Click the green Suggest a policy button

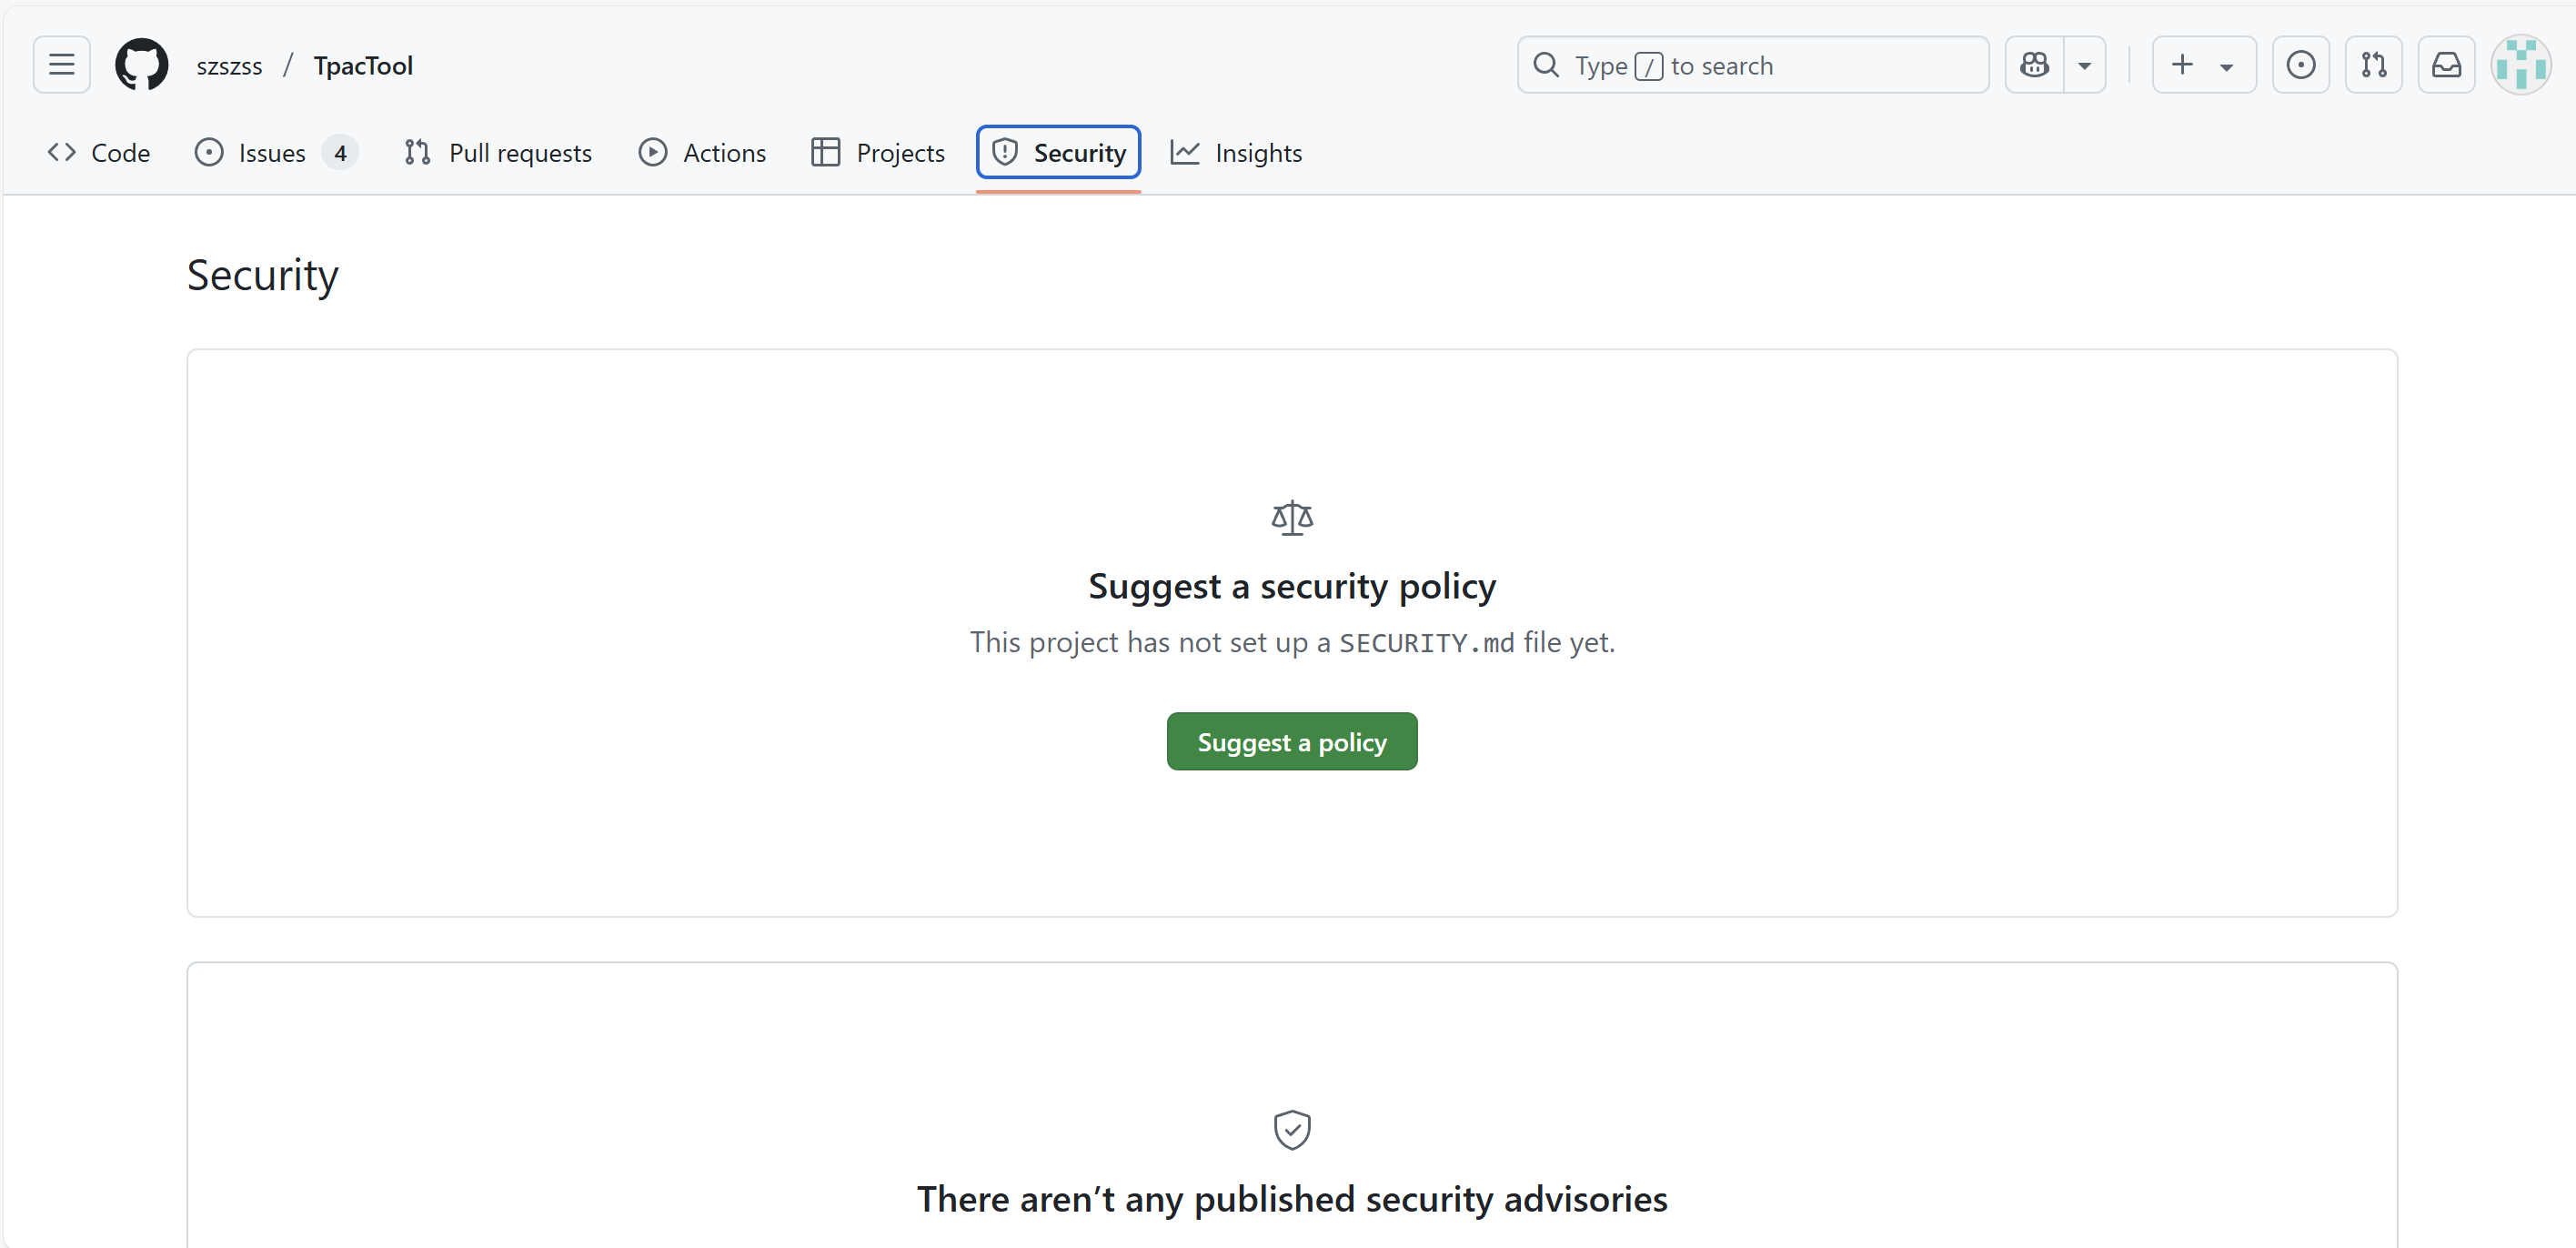[x=1291, y=742]
